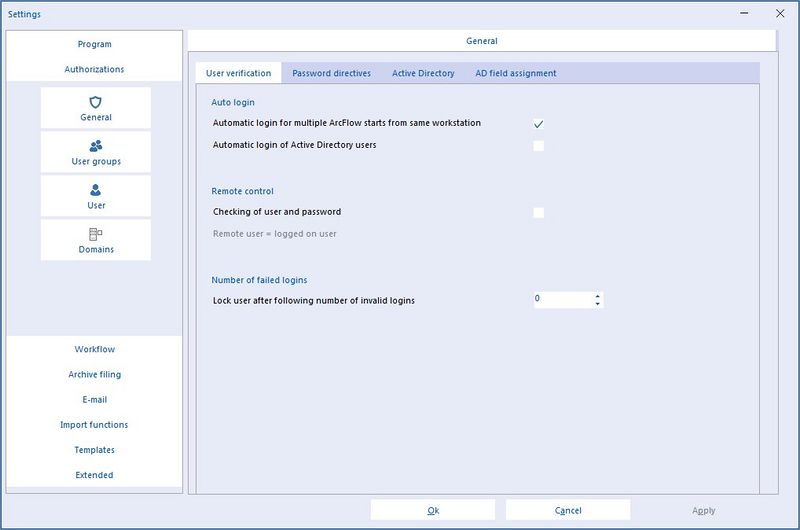800x530 pixels.
Task: Enable automatic login of Active Directory users
Action: [538, 146]
